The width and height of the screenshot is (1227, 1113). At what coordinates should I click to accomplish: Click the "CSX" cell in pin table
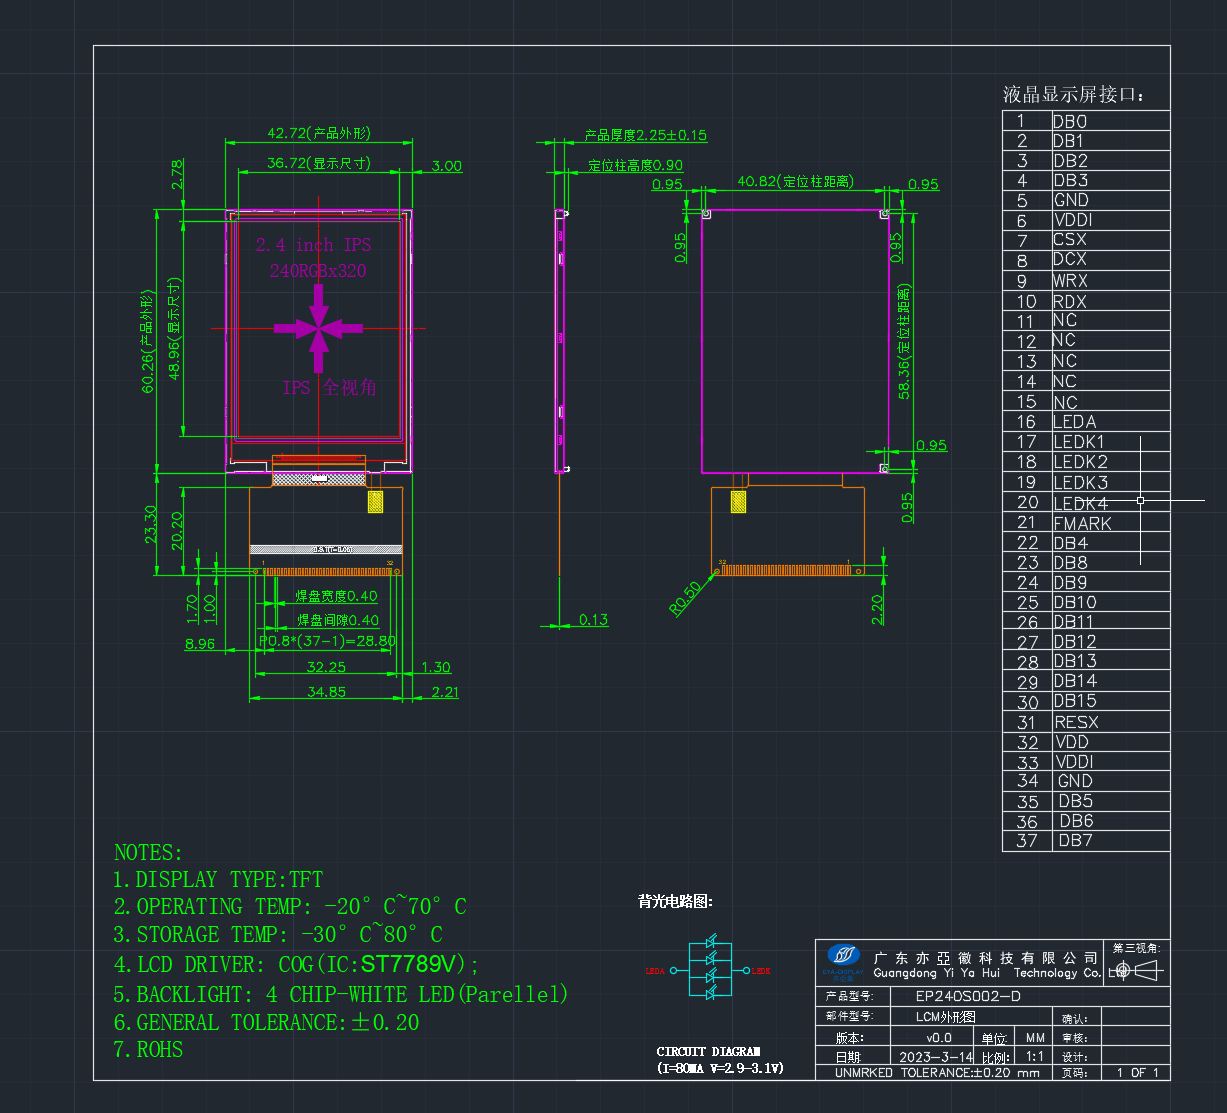[1069, 240]
